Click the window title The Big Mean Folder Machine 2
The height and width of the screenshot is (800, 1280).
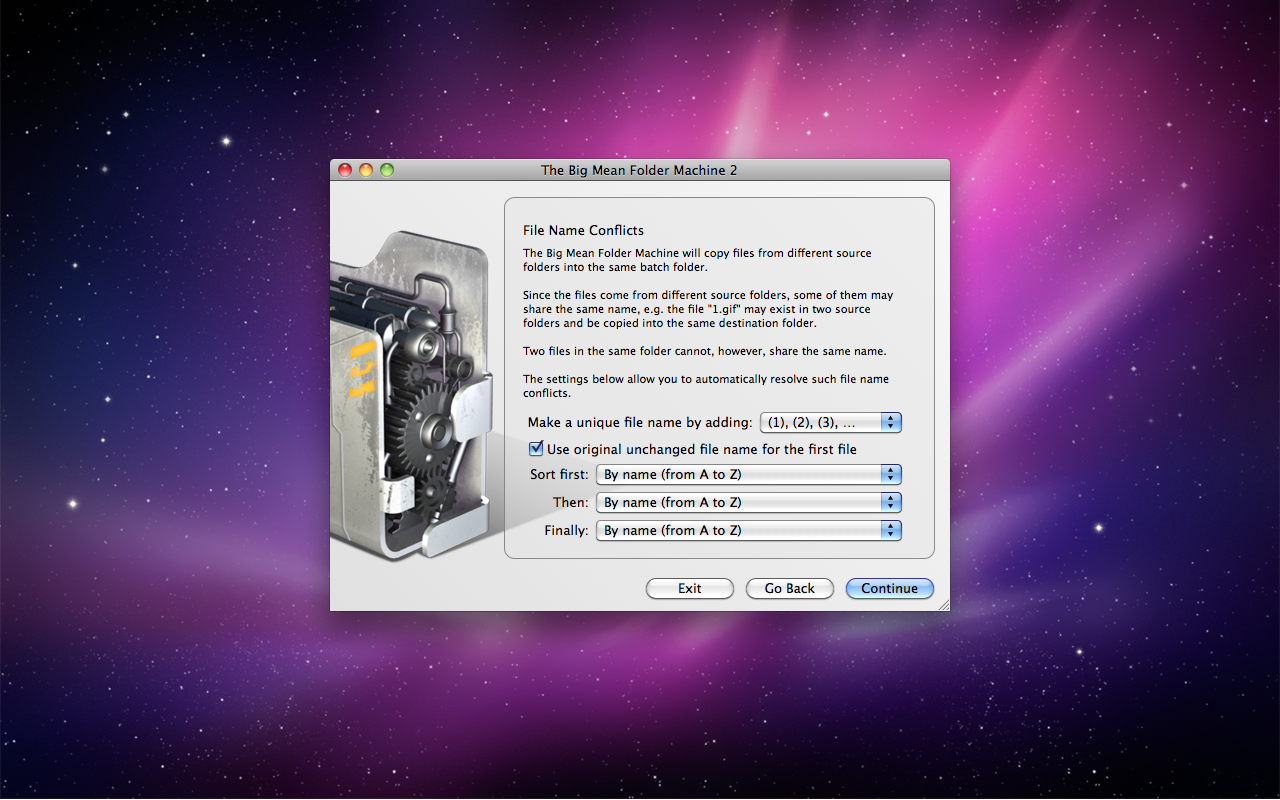(x=639, y=170)
